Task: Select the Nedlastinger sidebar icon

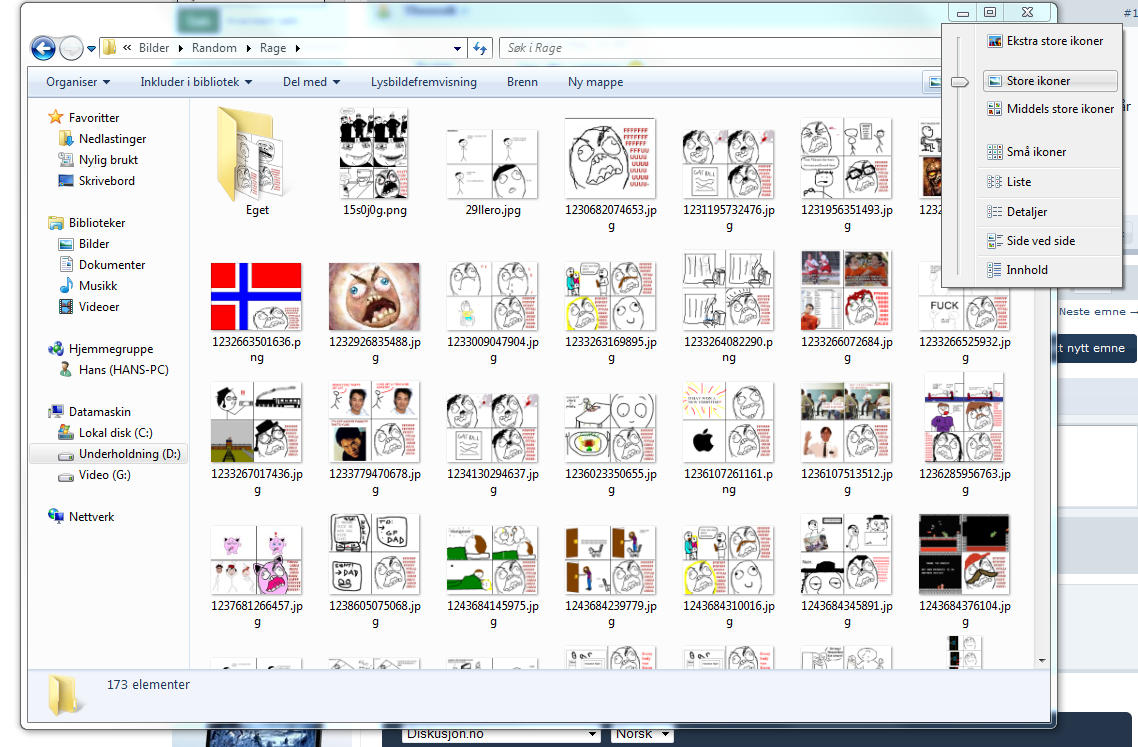Action: [x=66, y=139]
